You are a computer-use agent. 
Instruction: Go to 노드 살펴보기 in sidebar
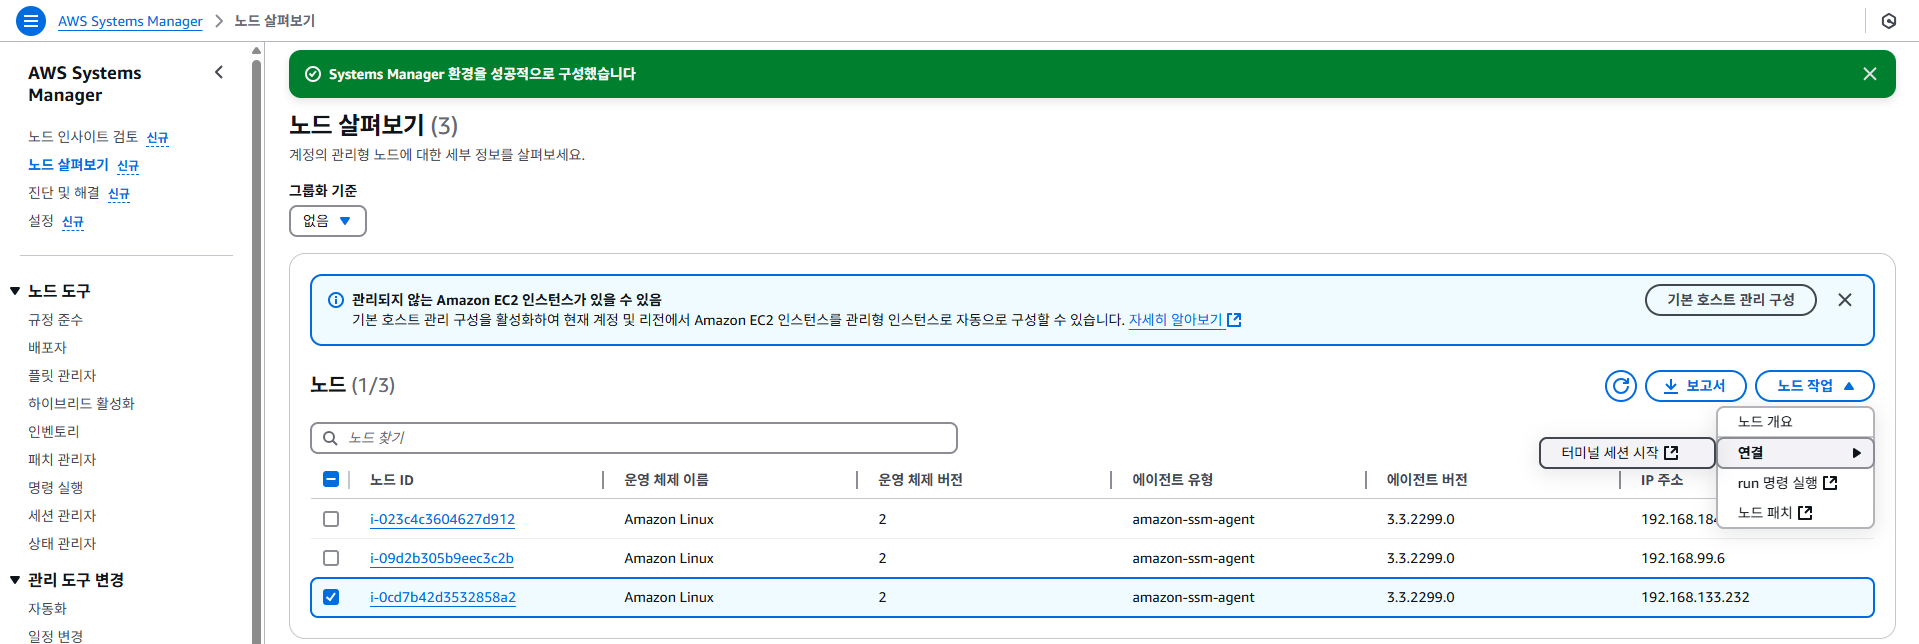tap(68, 165)
